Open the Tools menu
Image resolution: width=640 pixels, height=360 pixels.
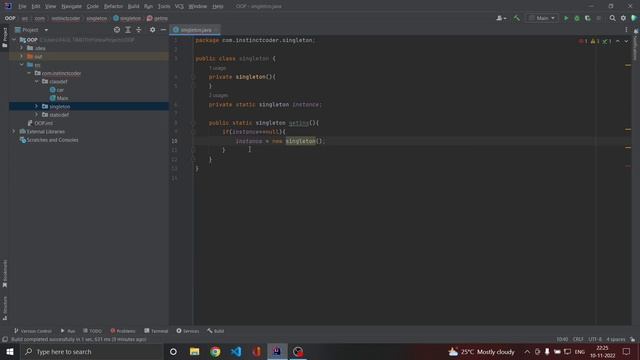(164, 6)
